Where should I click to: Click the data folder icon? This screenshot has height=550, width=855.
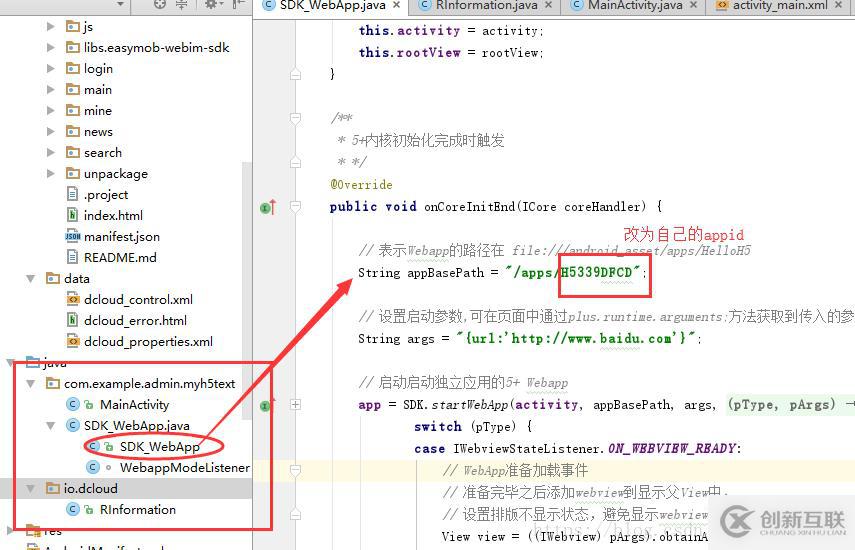tap(53, 279)
